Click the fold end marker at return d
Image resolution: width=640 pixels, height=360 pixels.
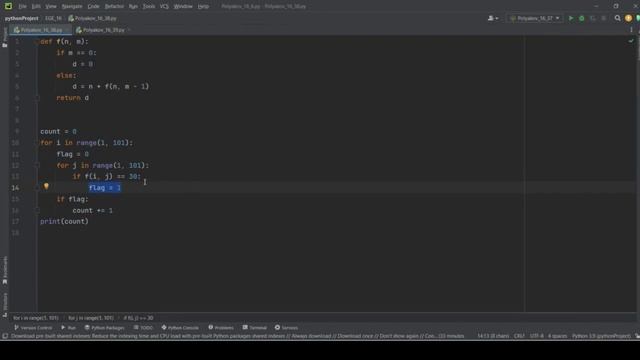coord(37,98)
